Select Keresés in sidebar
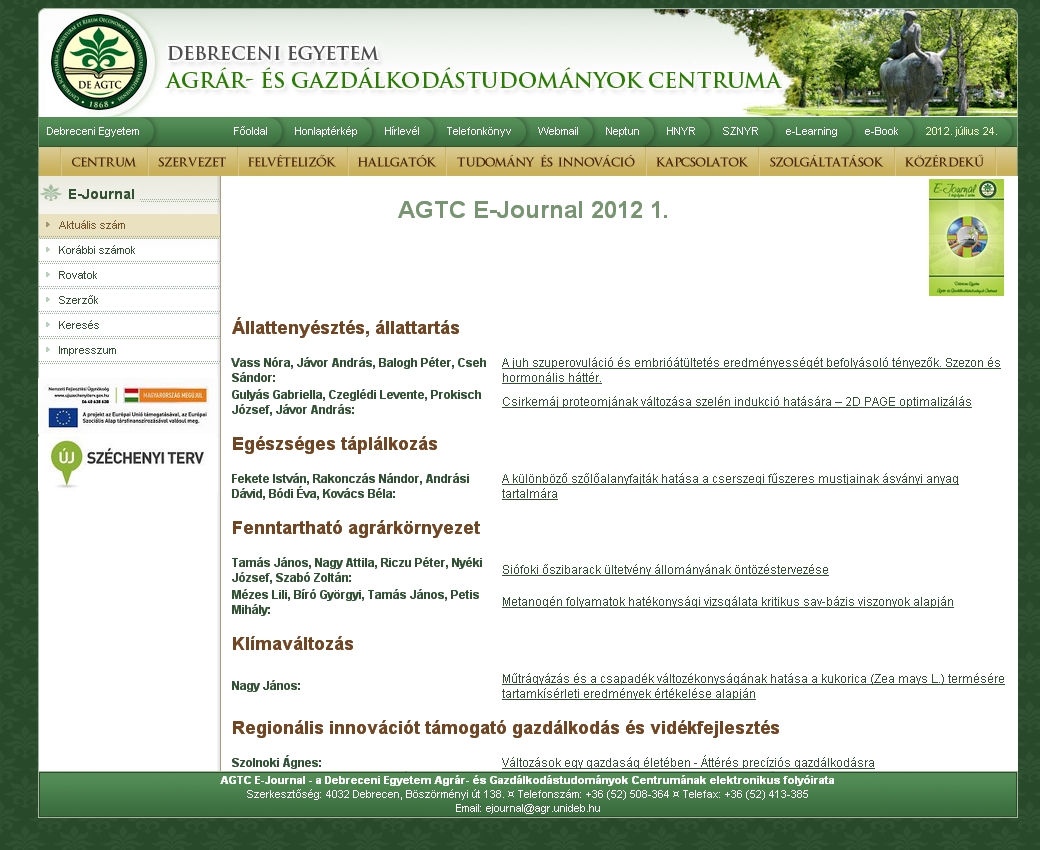 coord(129,325)
